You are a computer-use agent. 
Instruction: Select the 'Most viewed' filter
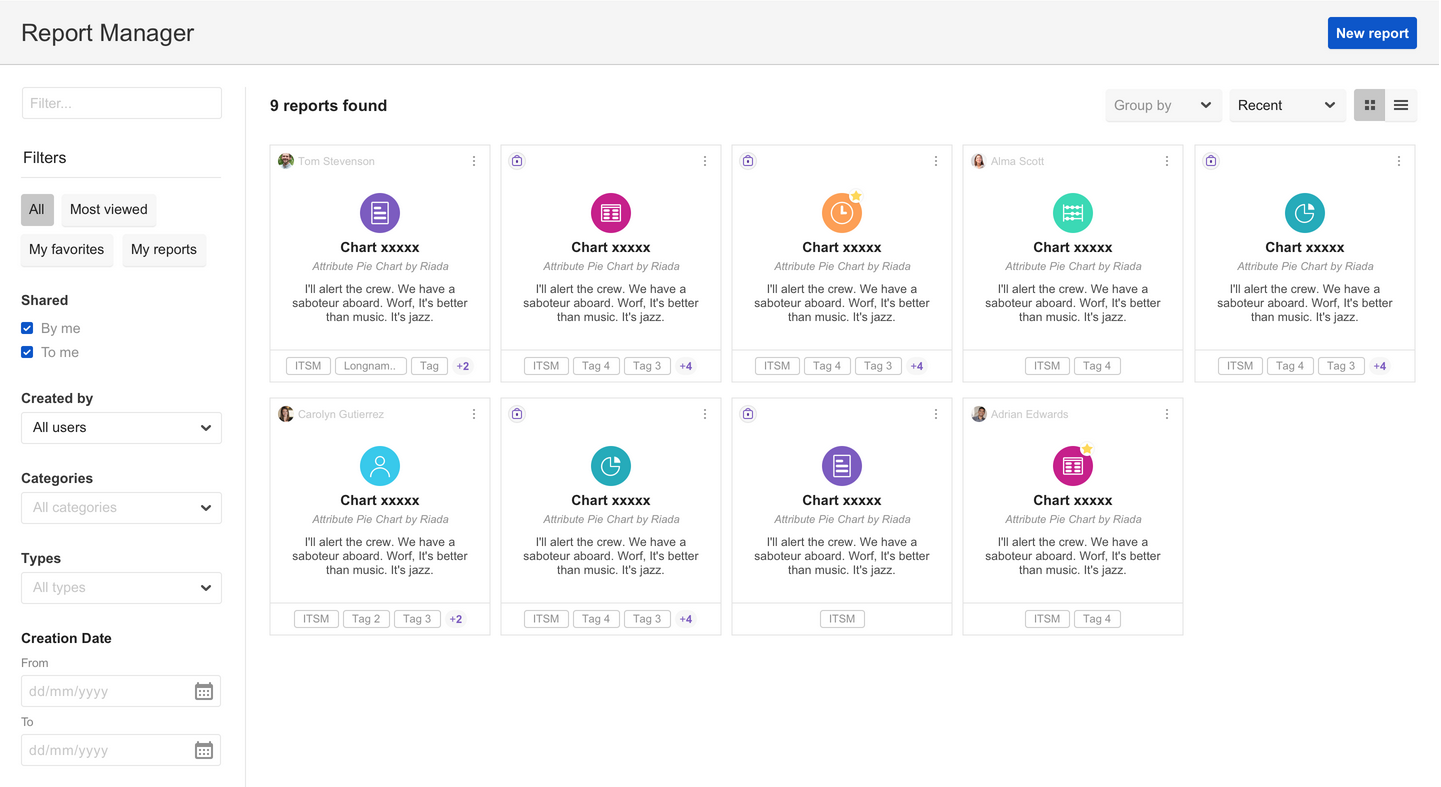pyautogui.click(x=109, y=209)
